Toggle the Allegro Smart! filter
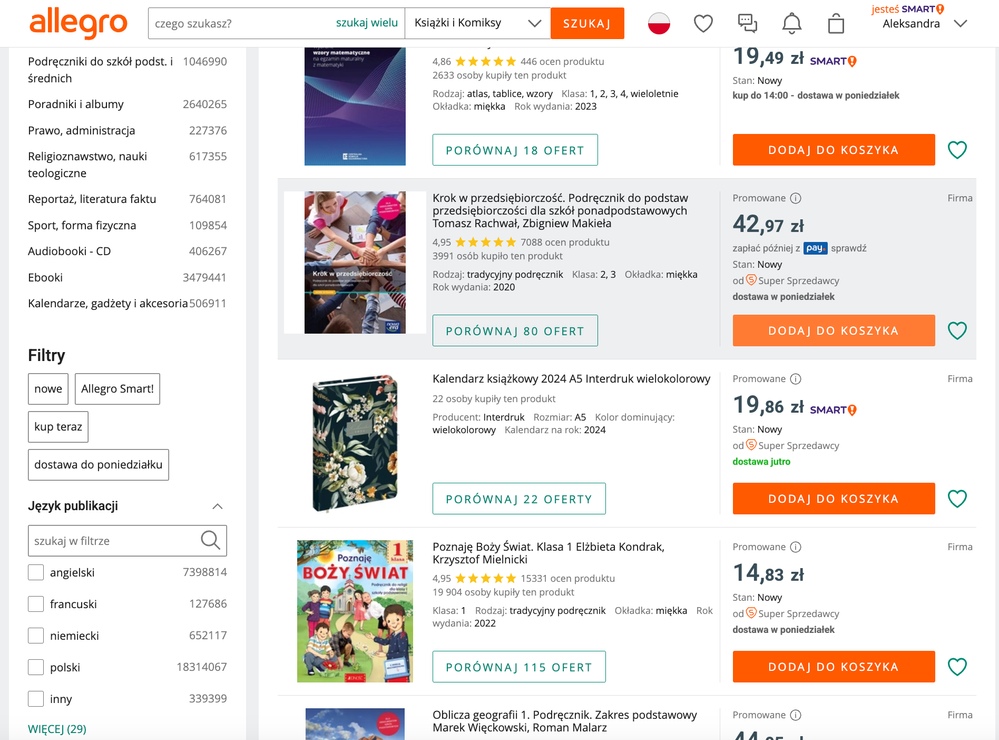Viewport: 999px width, 740px height. point(117,389)
